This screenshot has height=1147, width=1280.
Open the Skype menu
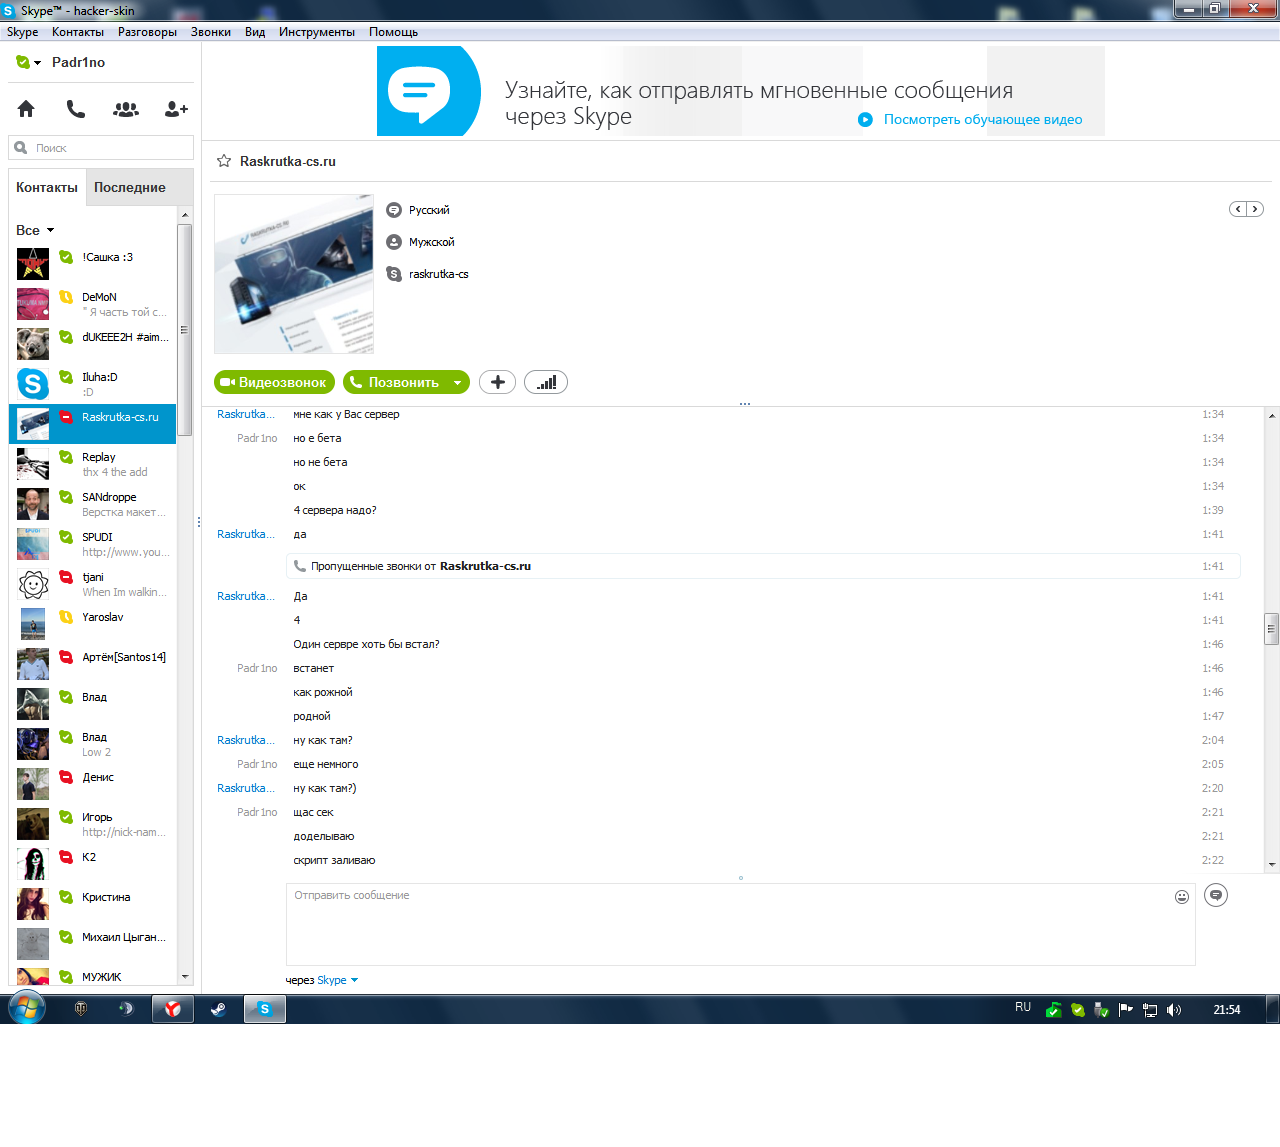[x=22, y=32]
